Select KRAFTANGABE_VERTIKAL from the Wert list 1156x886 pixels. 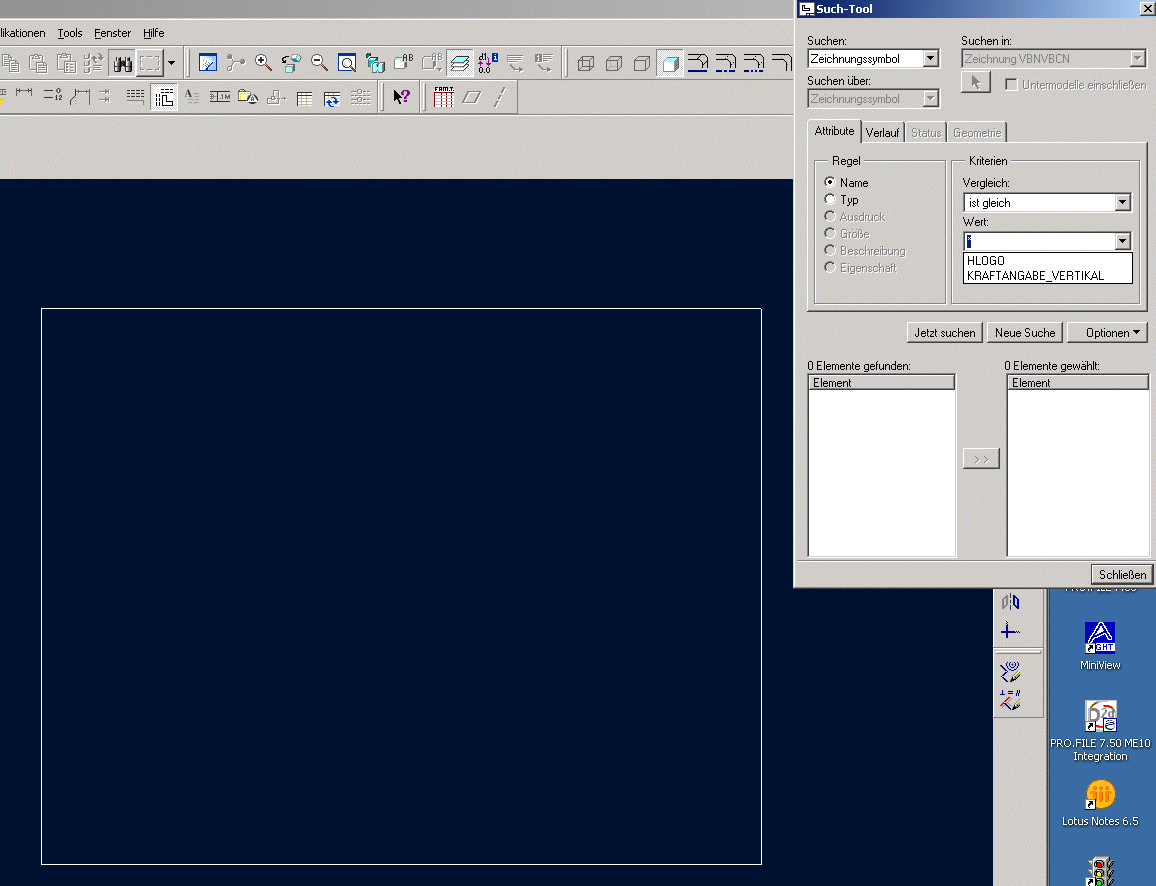1048,276
